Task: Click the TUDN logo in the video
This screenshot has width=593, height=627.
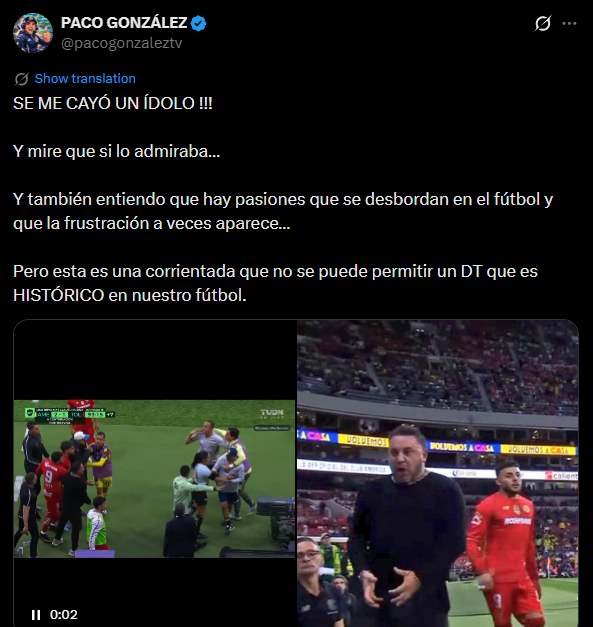Action: [x=272, y=413]
